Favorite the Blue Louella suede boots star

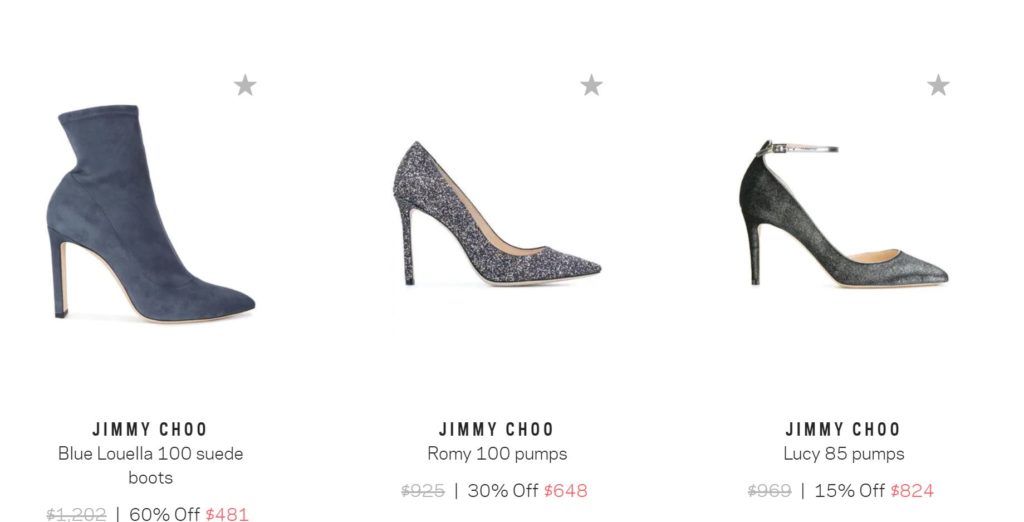(245, 85)
